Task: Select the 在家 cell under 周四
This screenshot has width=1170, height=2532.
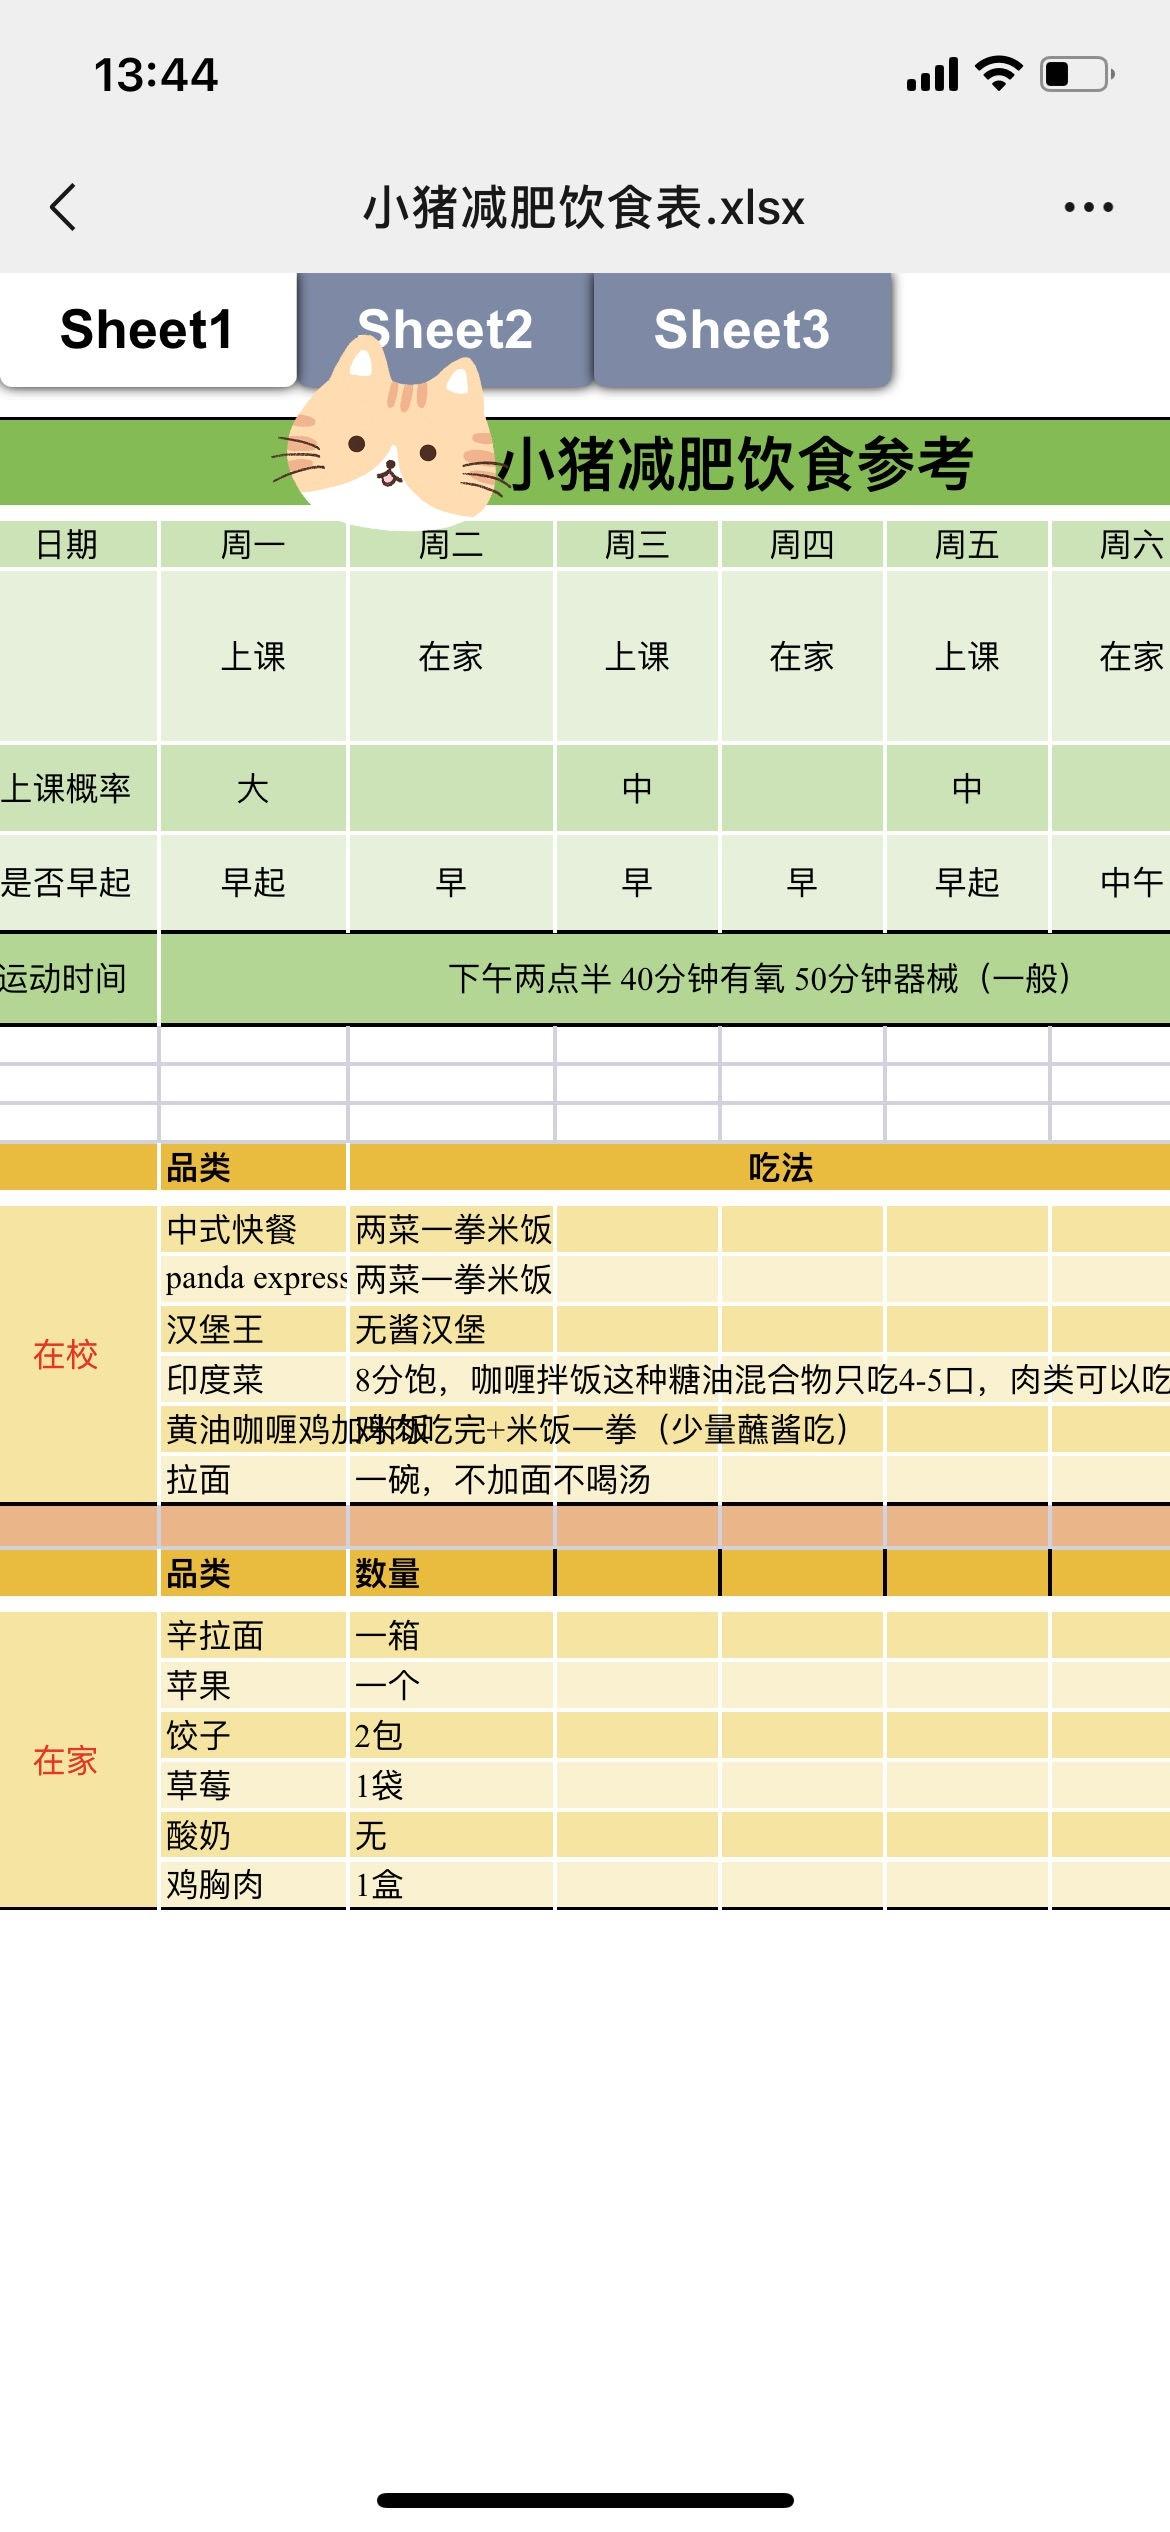Action: tap(802, 656)
